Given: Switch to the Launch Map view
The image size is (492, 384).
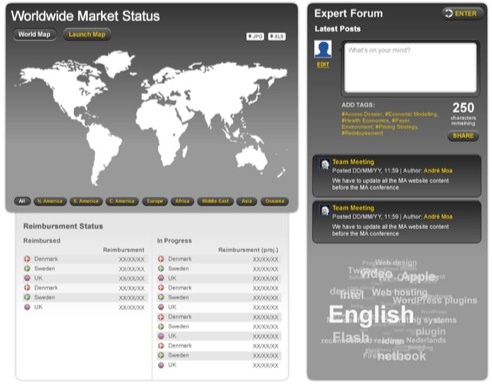Looking at the screenshot, I should click(x=87, y=35).
